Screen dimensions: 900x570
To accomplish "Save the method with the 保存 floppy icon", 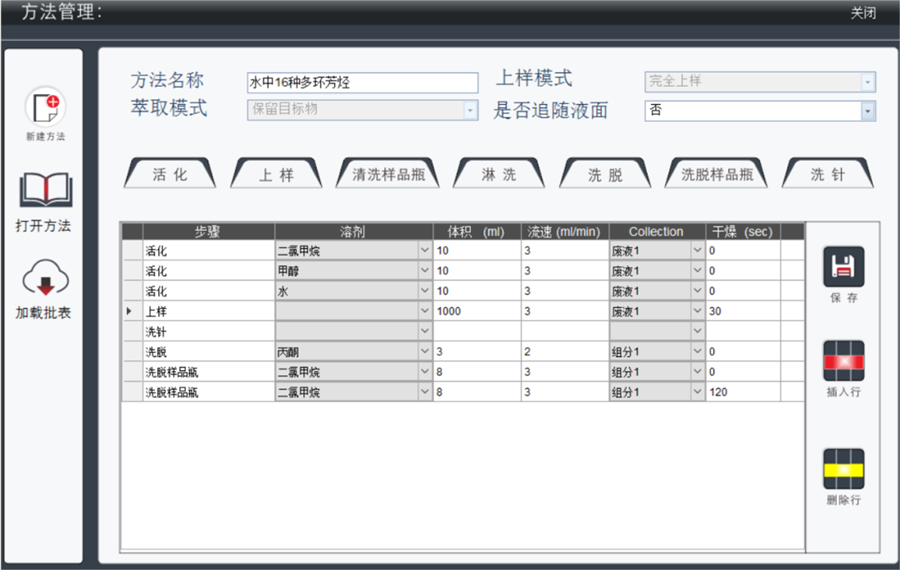I will pyautogui.click(x=842, y=266).
